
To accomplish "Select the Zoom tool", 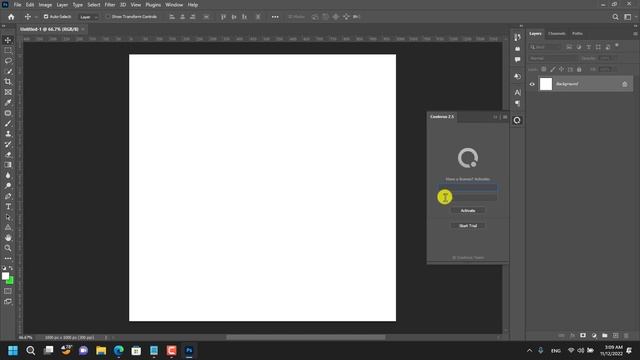I will point(8,248).
